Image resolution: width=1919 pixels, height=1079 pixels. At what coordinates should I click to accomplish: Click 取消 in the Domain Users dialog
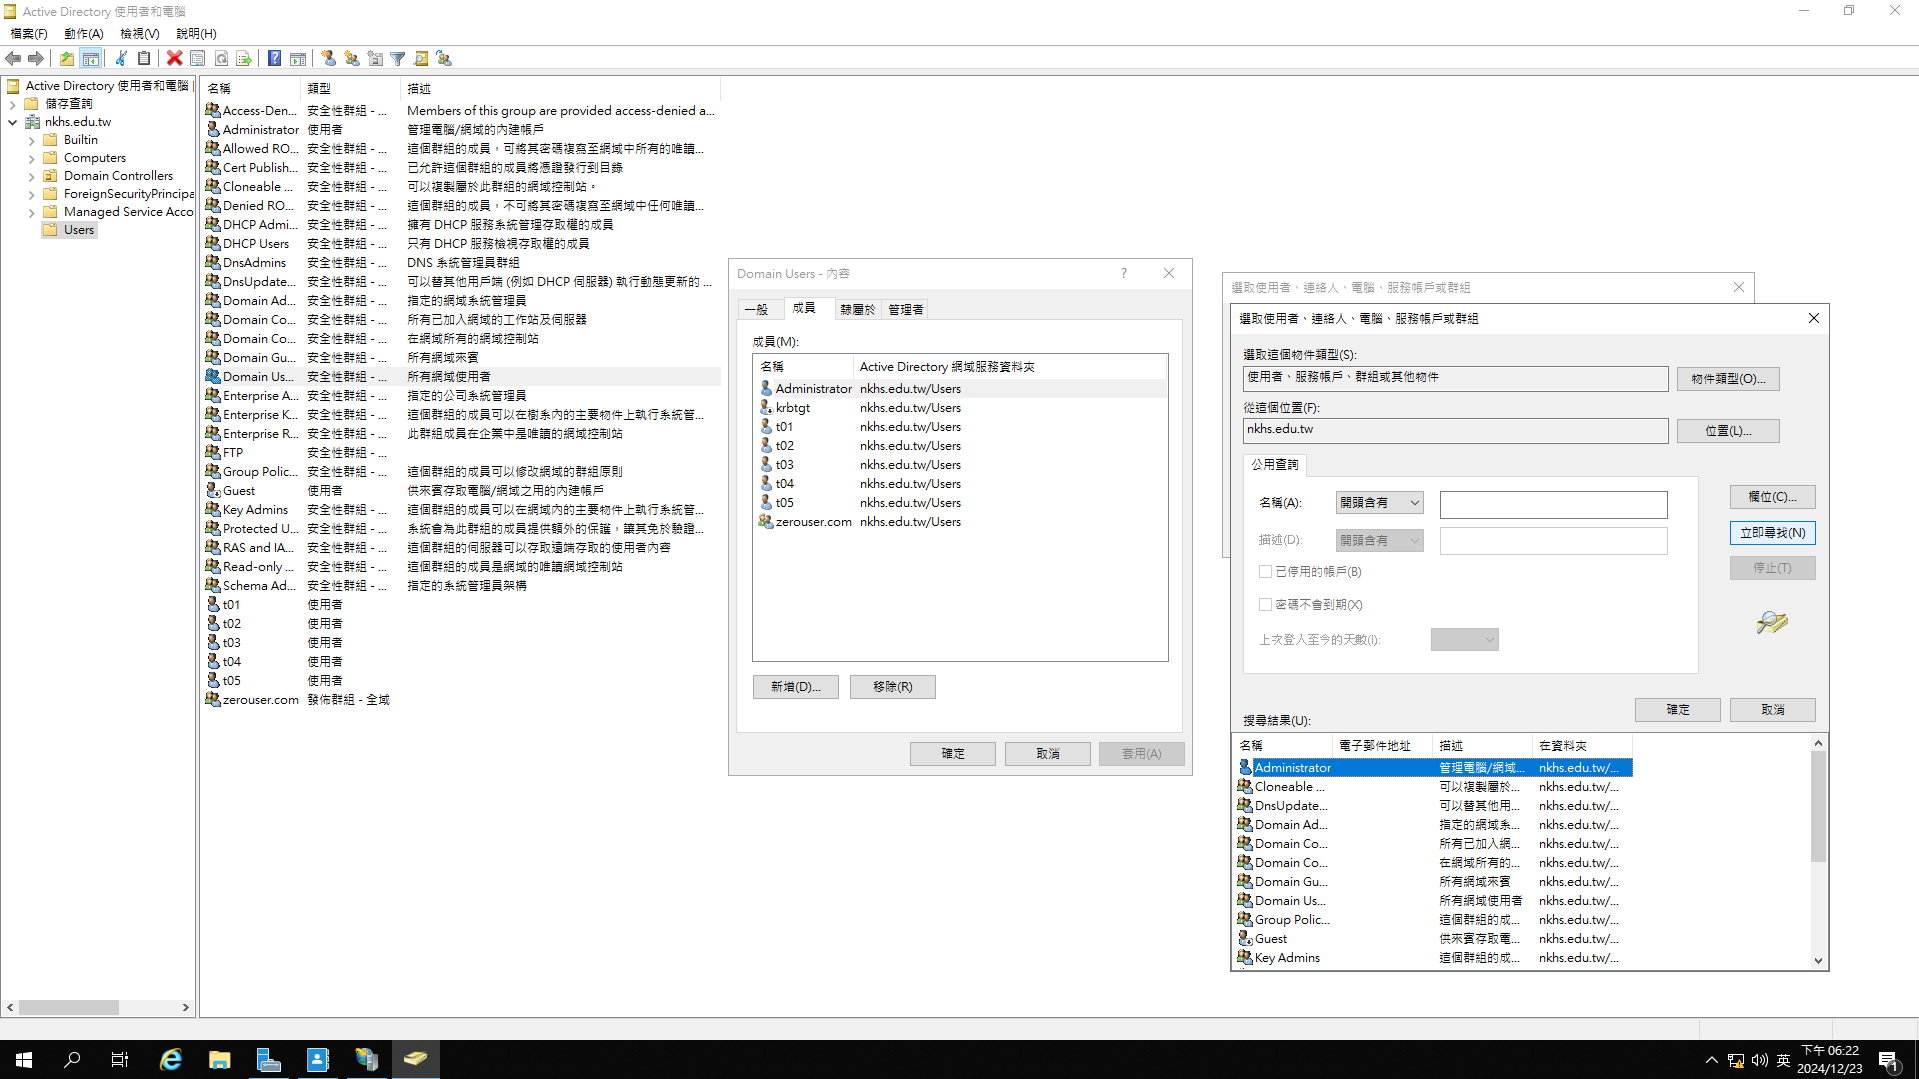pos(1047,754)
